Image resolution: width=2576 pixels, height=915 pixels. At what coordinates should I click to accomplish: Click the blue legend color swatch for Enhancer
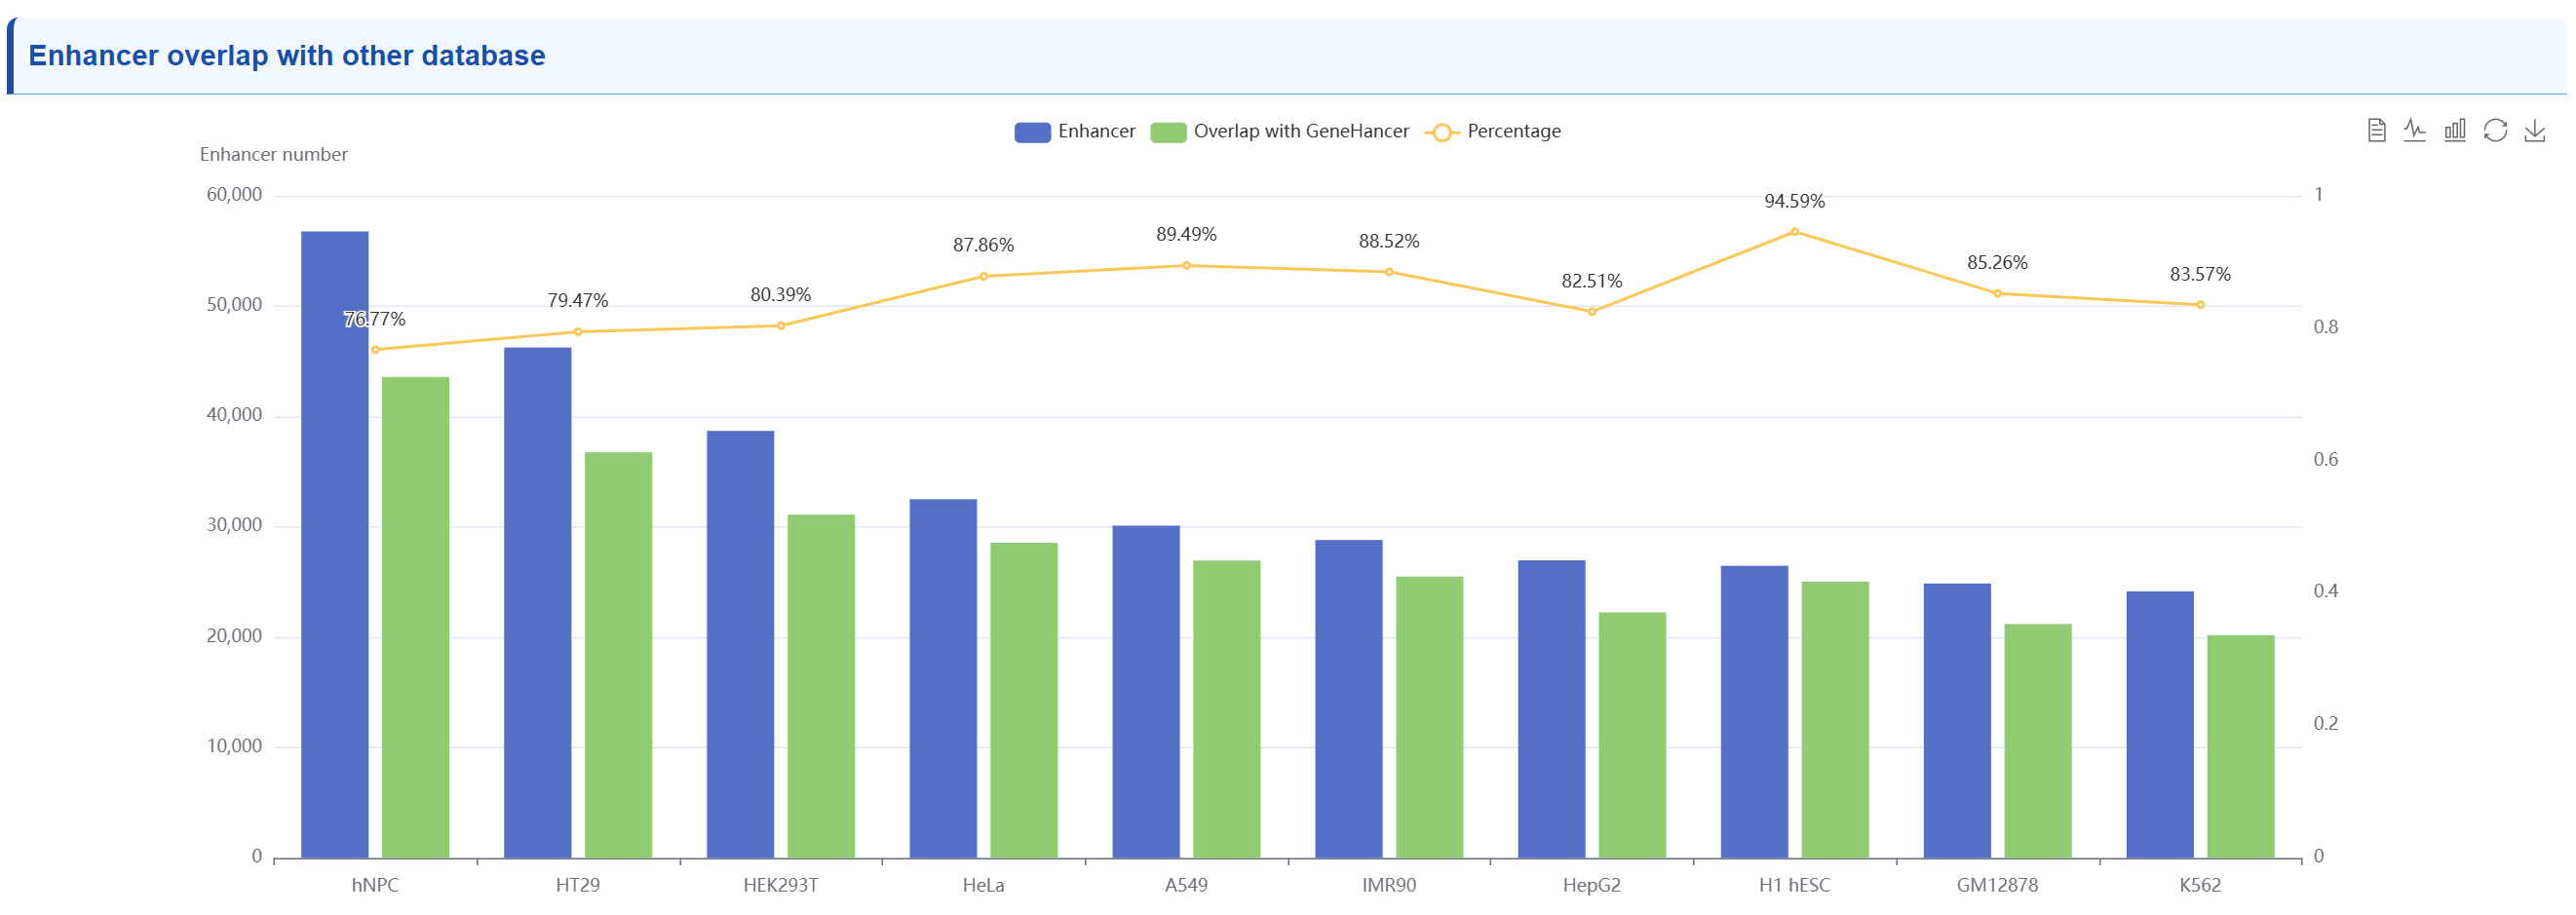tap(1032, 132)
